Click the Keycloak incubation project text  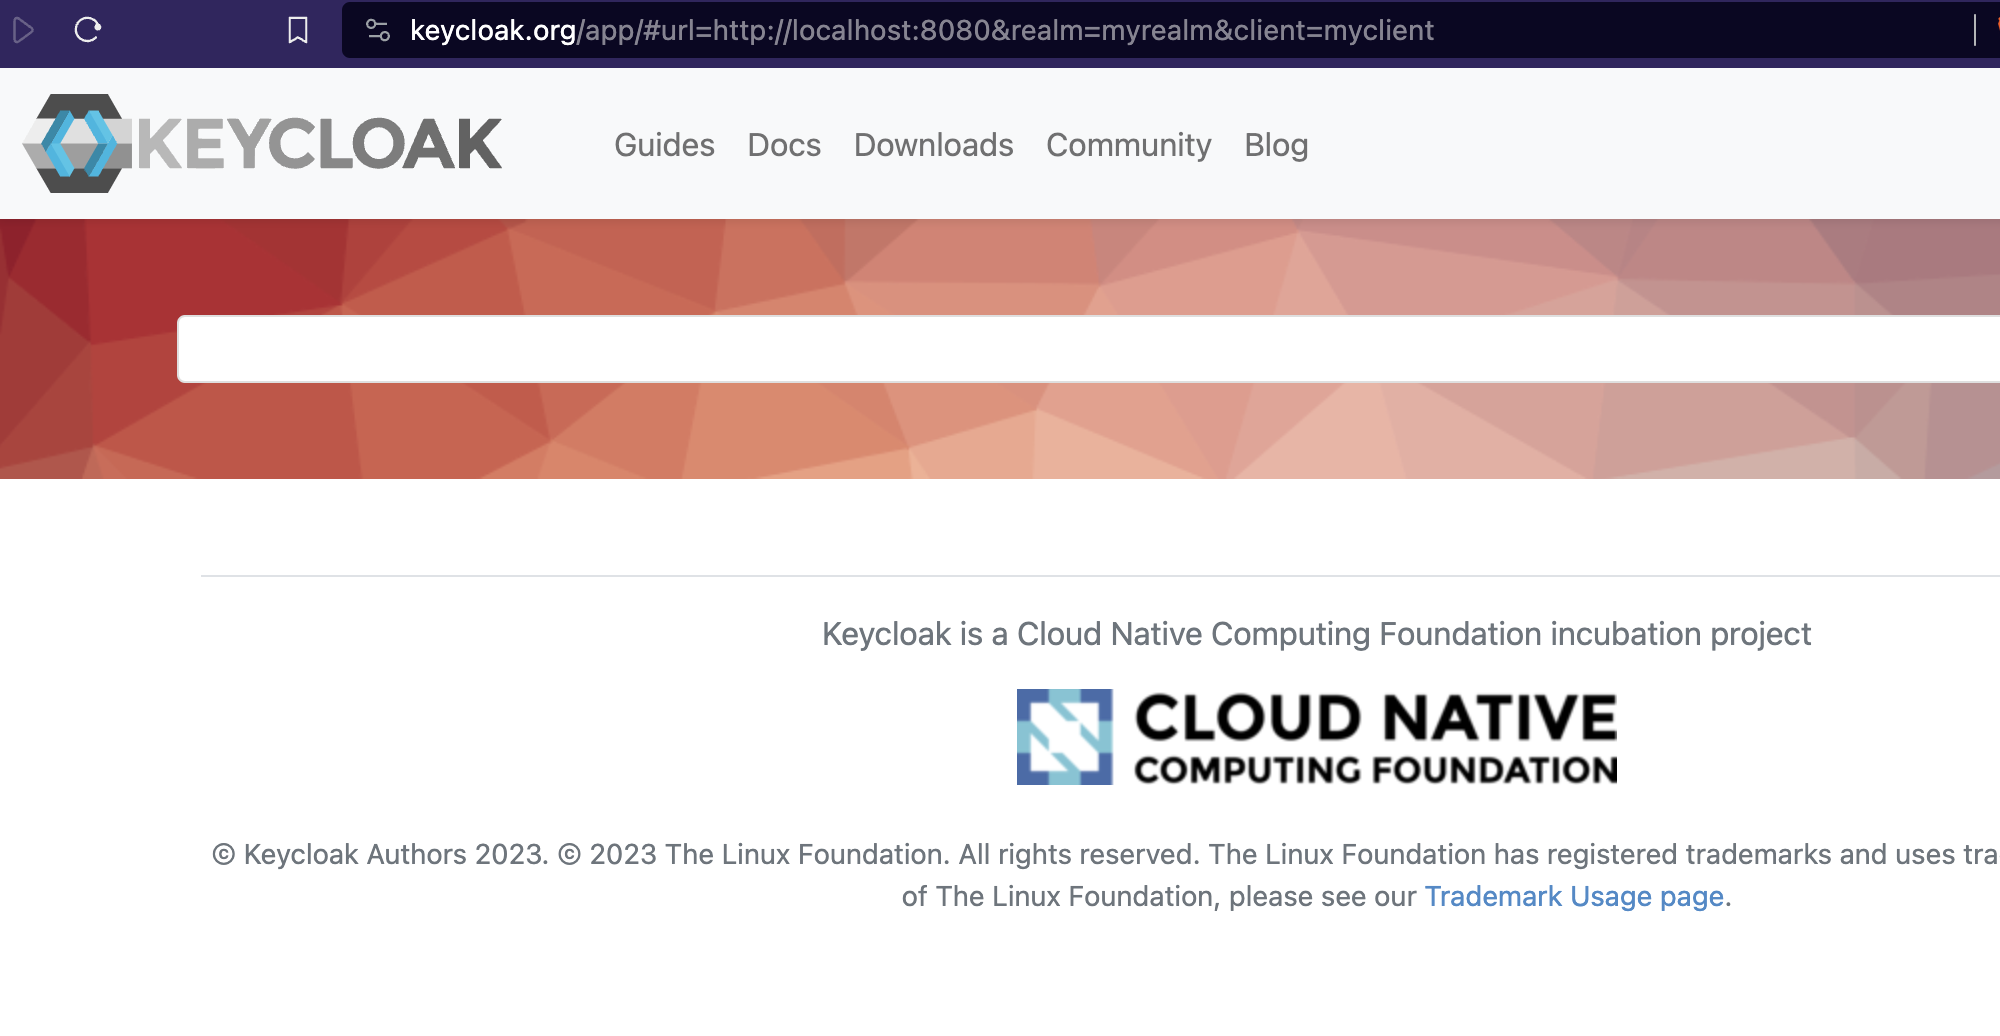coord(1315,634)
